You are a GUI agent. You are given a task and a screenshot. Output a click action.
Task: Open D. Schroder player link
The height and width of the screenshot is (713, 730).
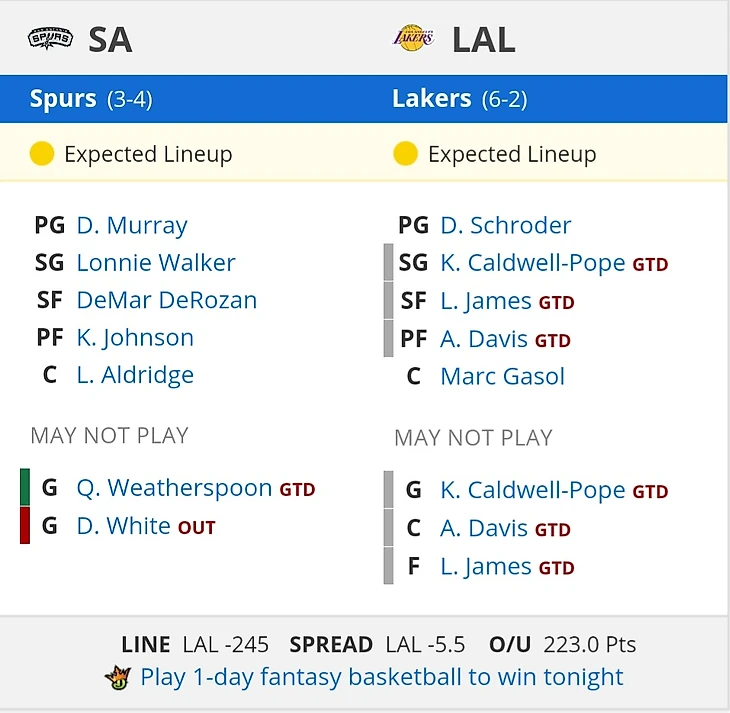[506, 225]
